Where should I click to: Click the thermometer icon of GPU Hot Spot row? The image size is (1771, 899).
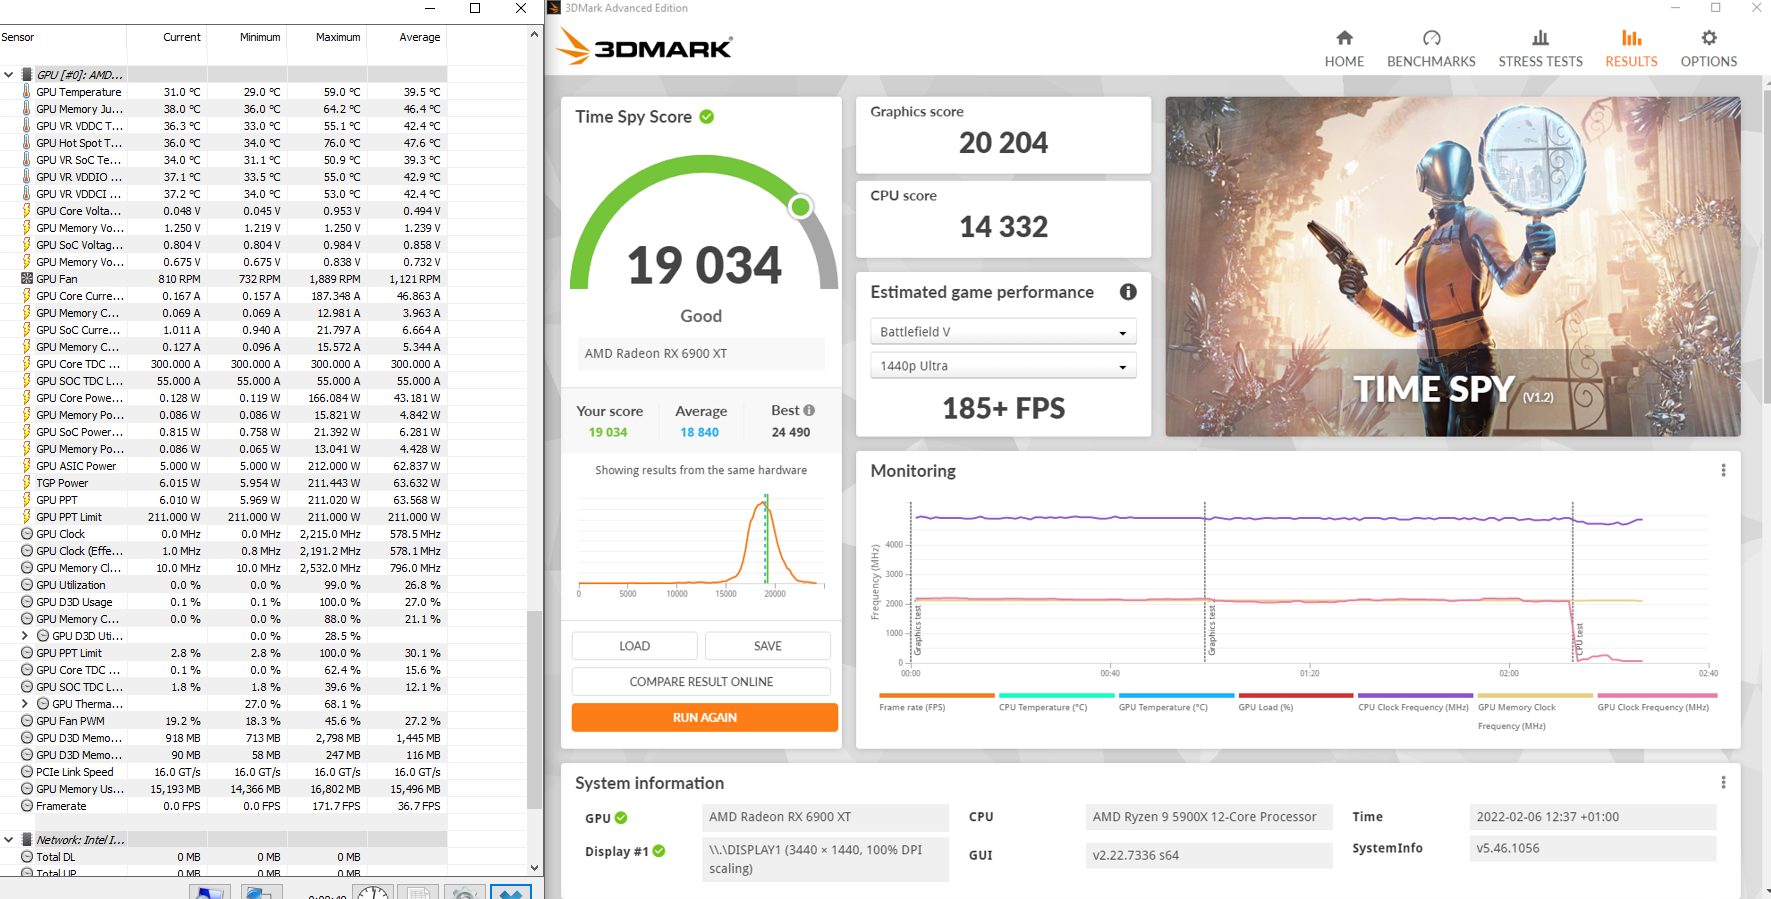point(27,143)
